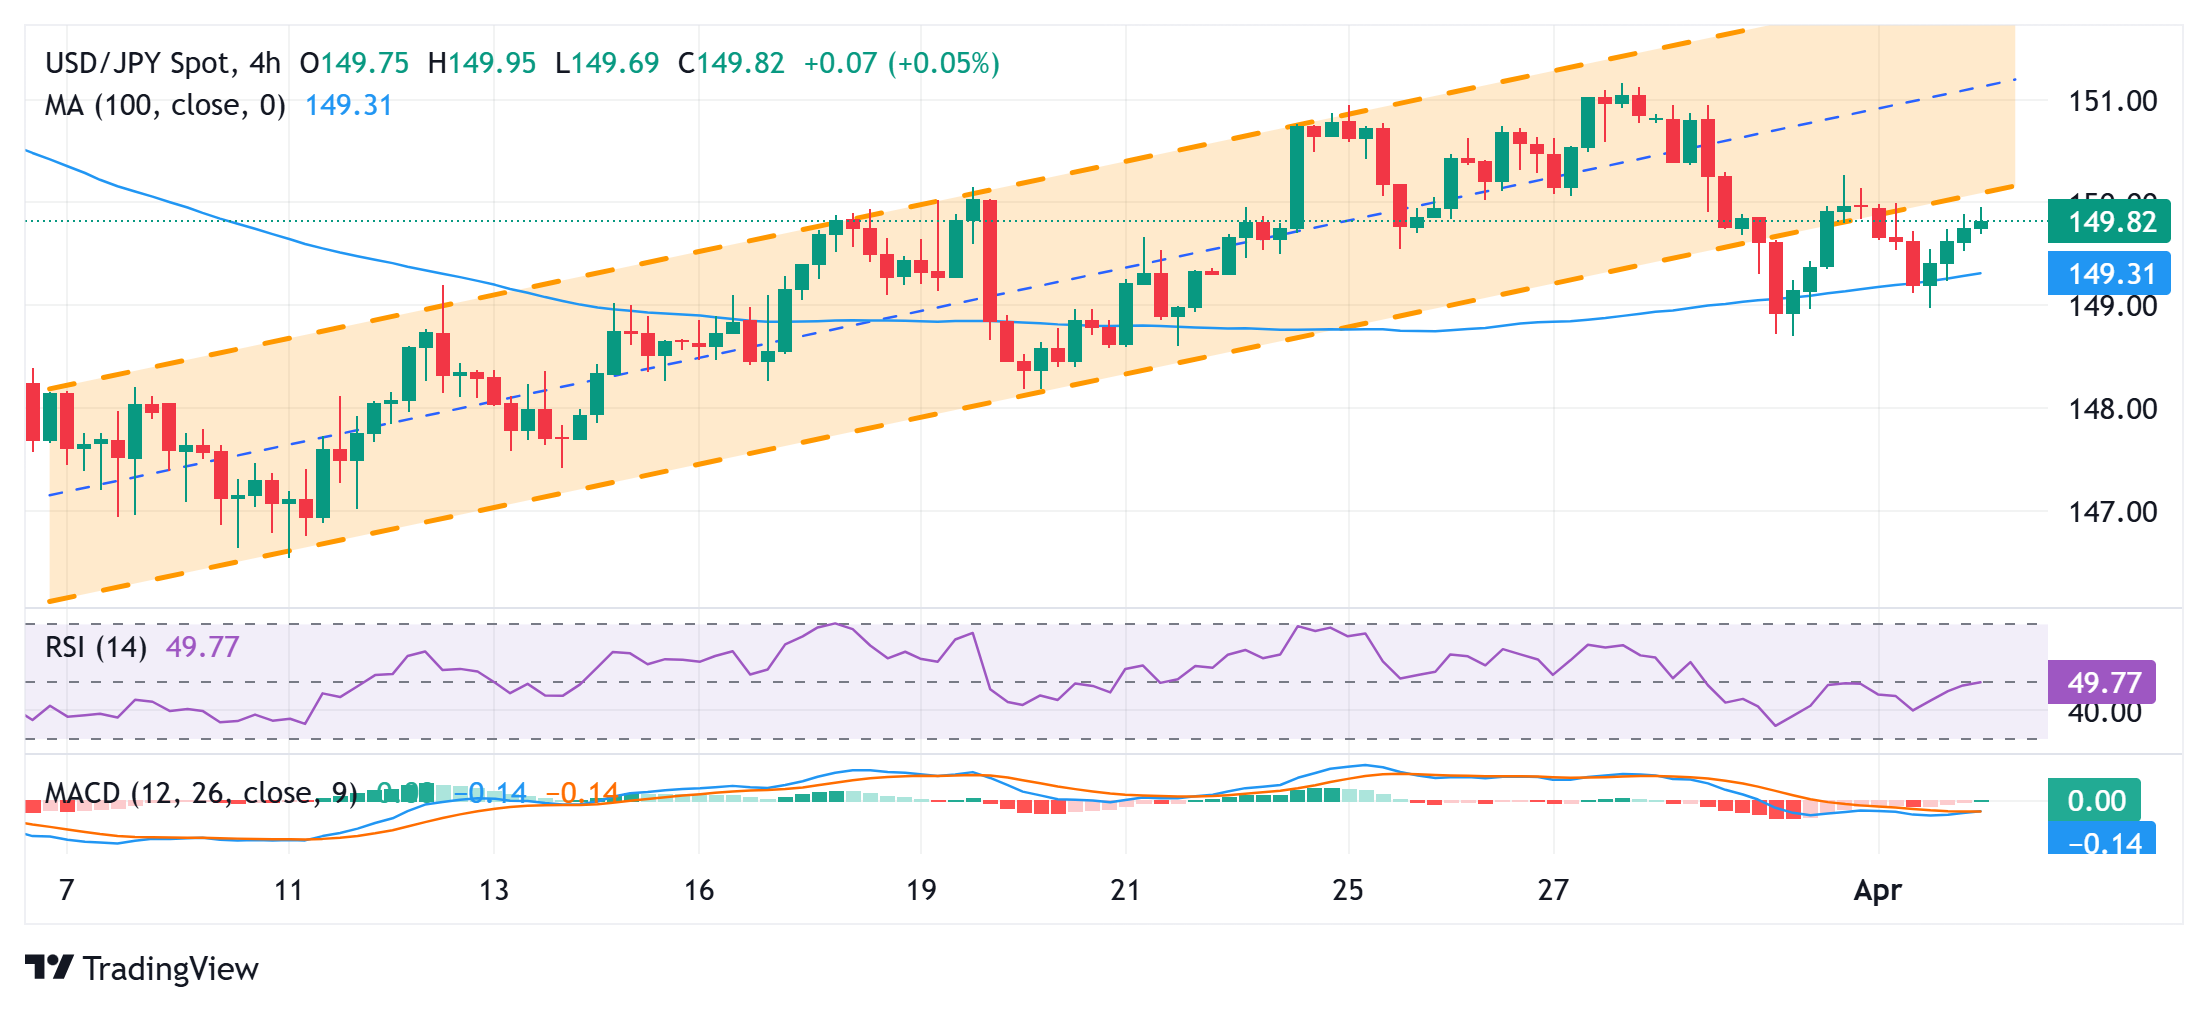The height and width of the screenshot is (1012, 2208).
Task: Click the TradingView brand text link
Action: pos(171,968)
